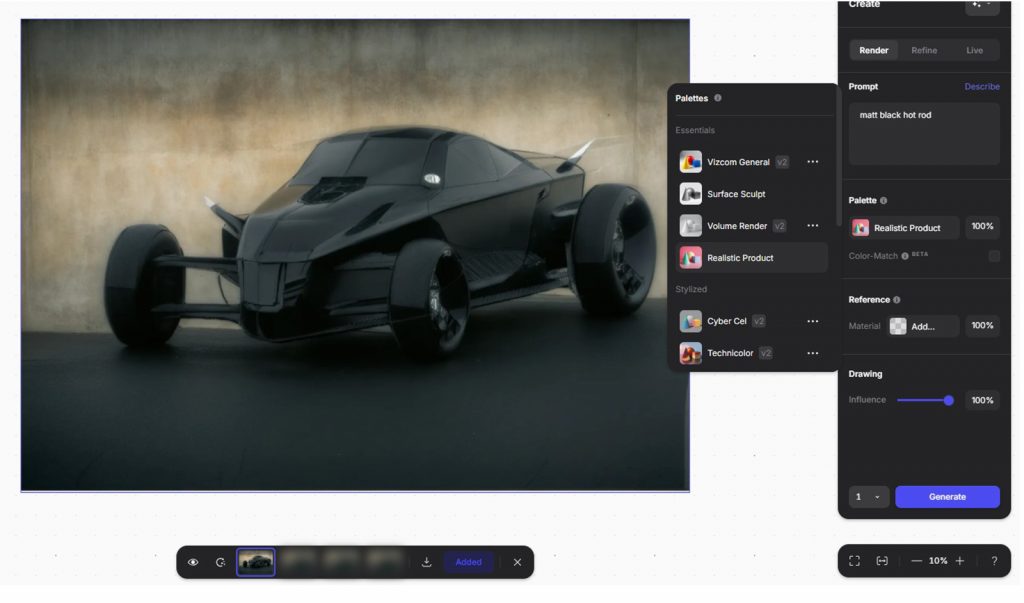This screenshot has height=603, width=1024.
Task: Click Describe above the prompt box
Action: 981,86
